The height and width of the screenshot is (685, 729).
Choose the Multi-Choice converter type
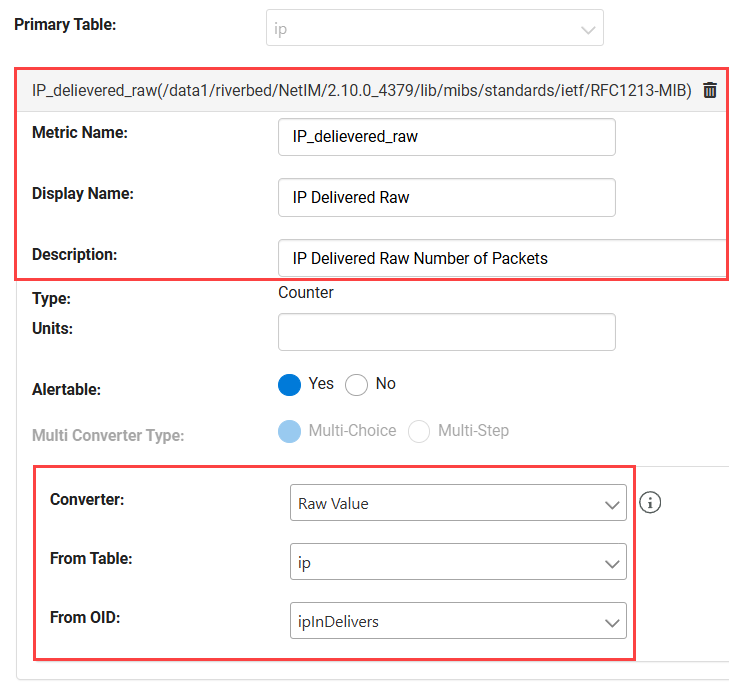click(x=289, y=431)
